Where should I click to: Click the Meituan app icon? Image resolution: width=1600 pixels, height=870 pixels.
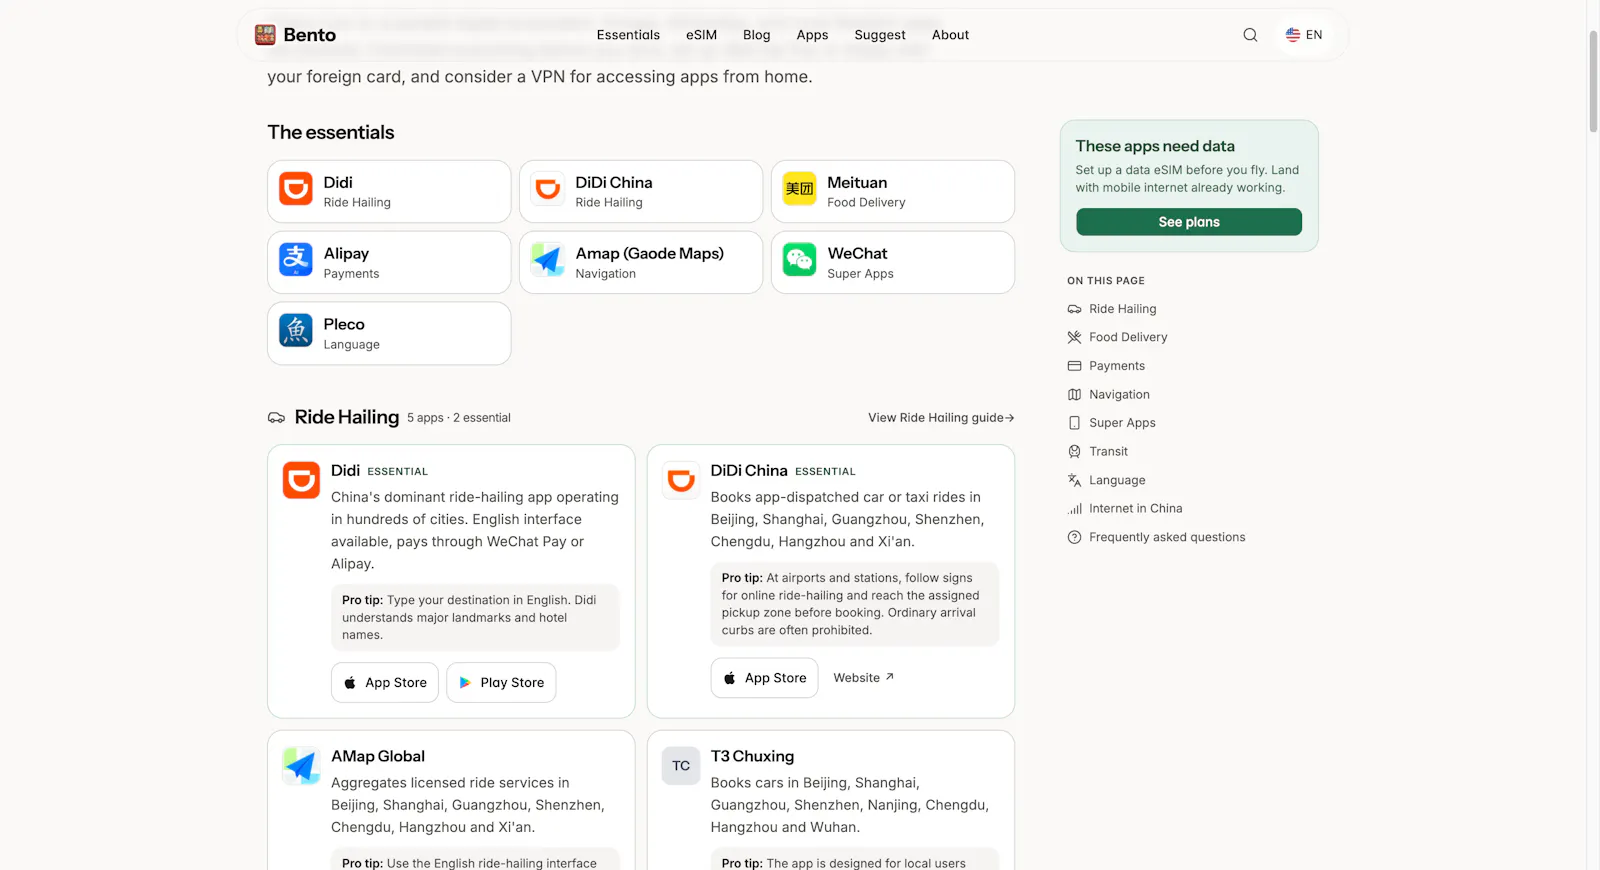coord(800,188)
